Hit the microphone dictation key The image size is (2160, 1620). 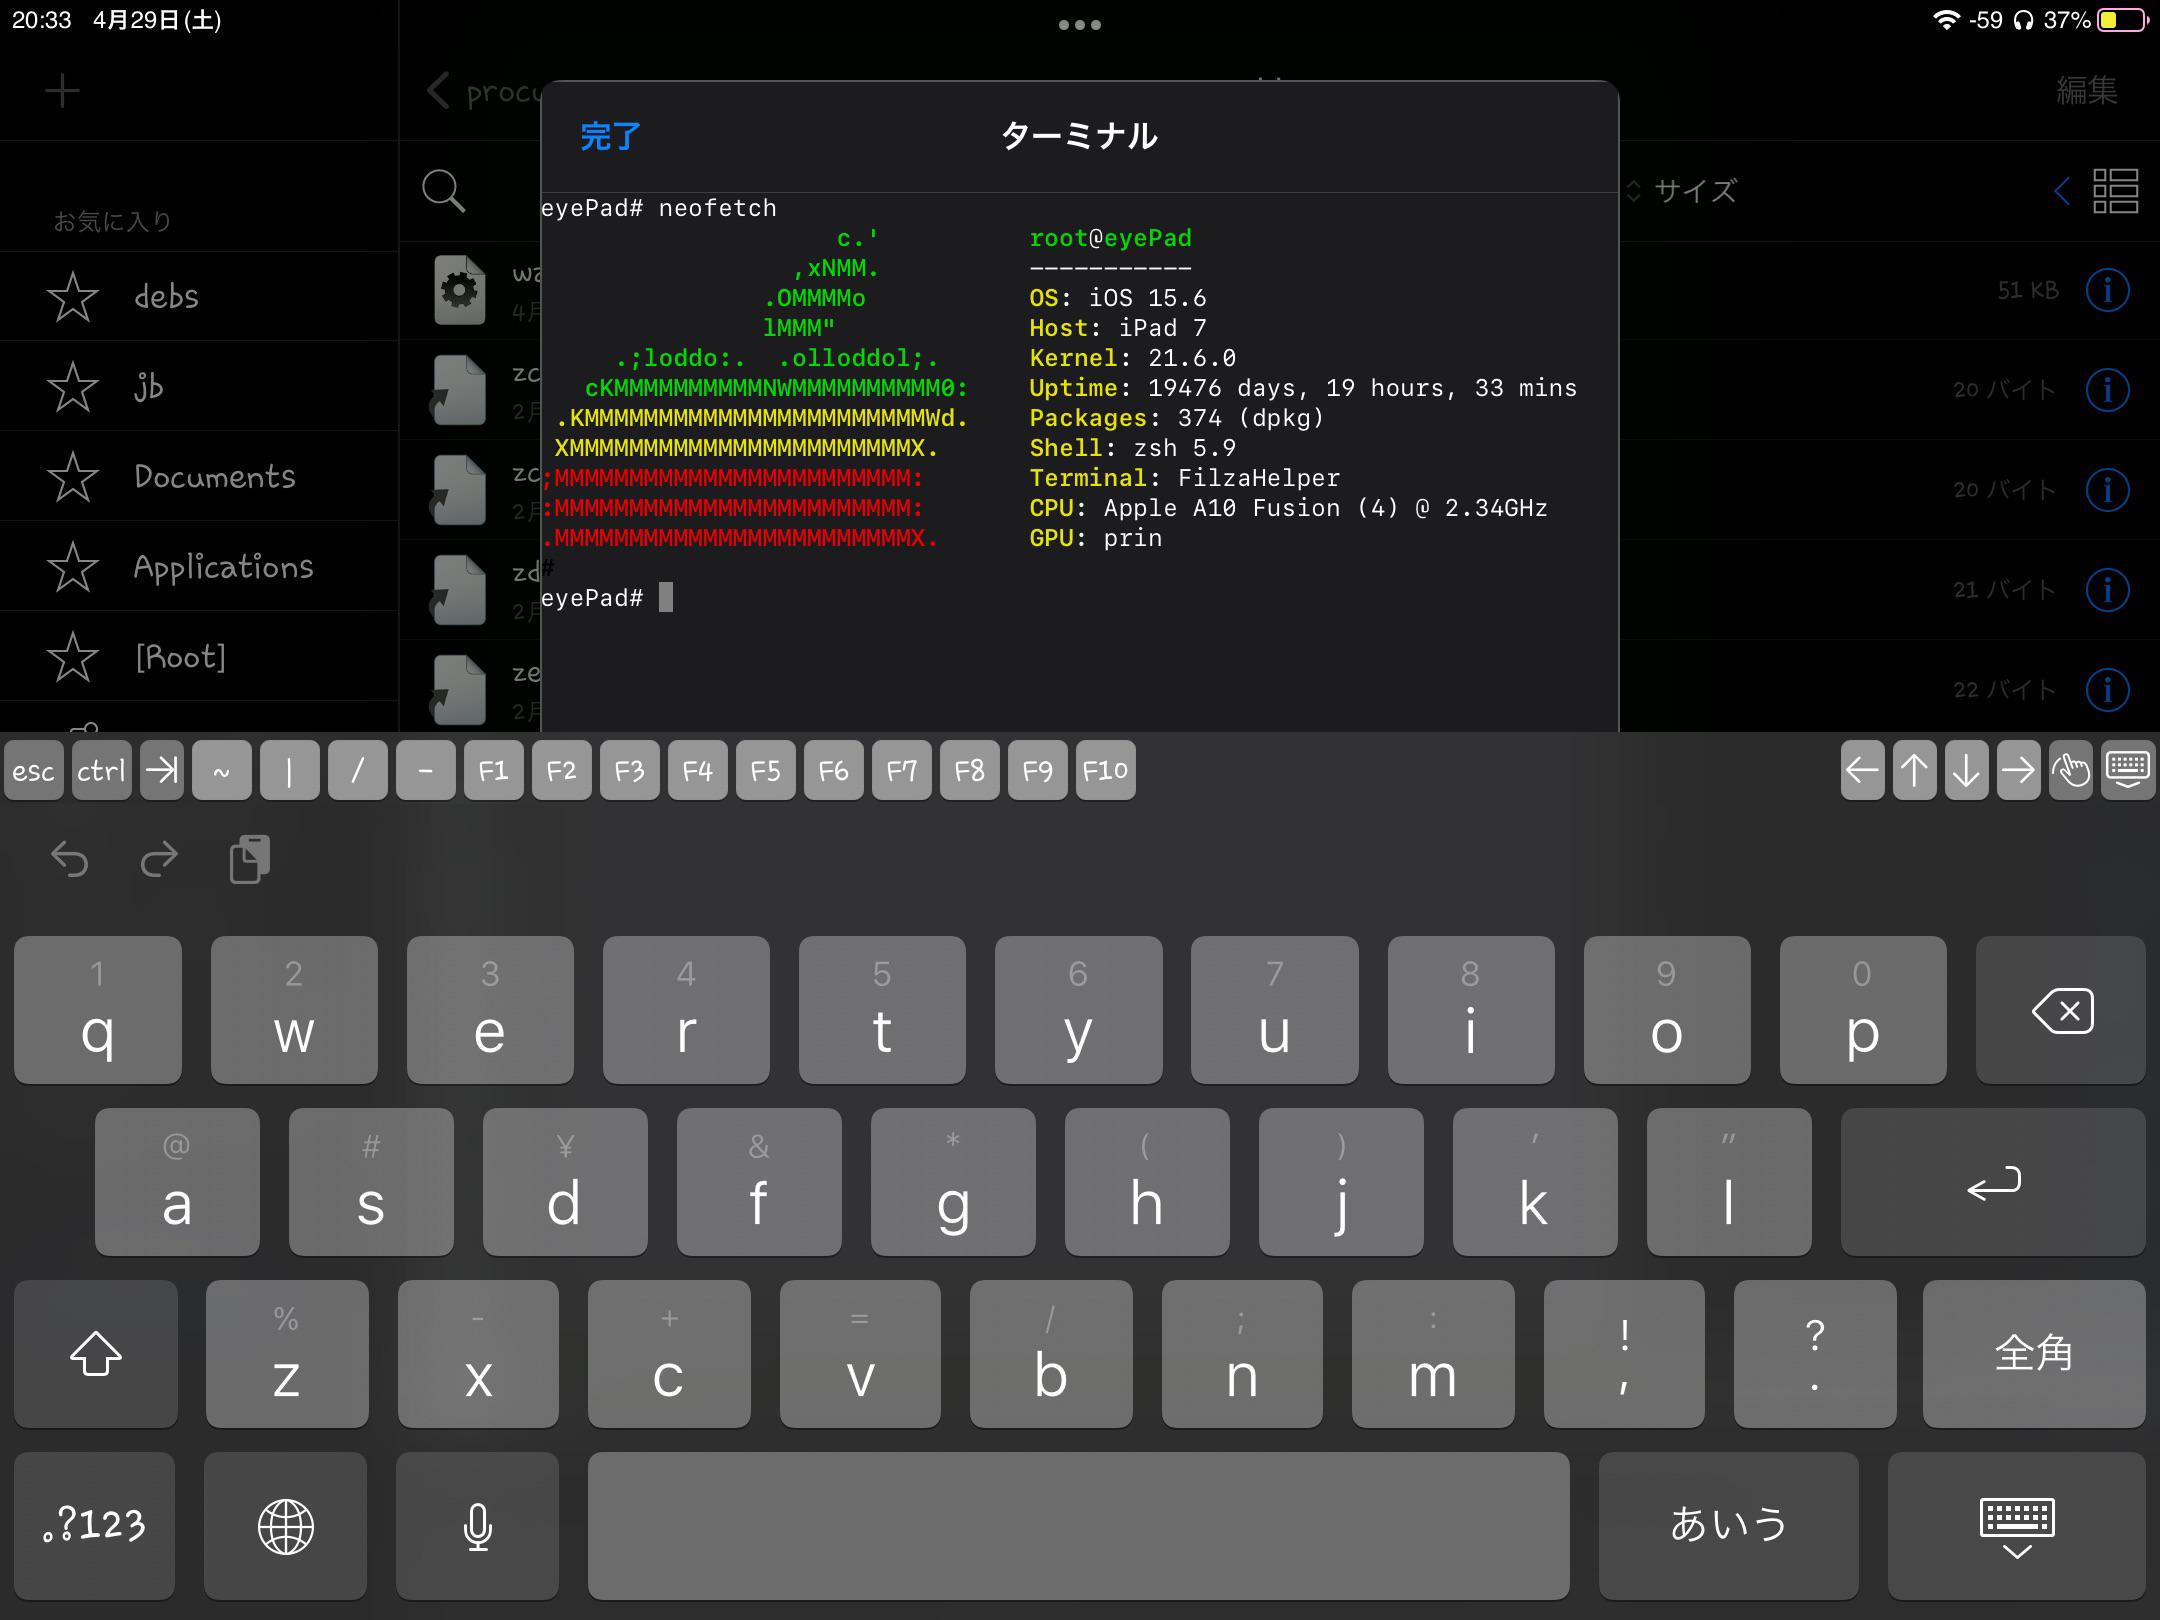(477, 1525)
